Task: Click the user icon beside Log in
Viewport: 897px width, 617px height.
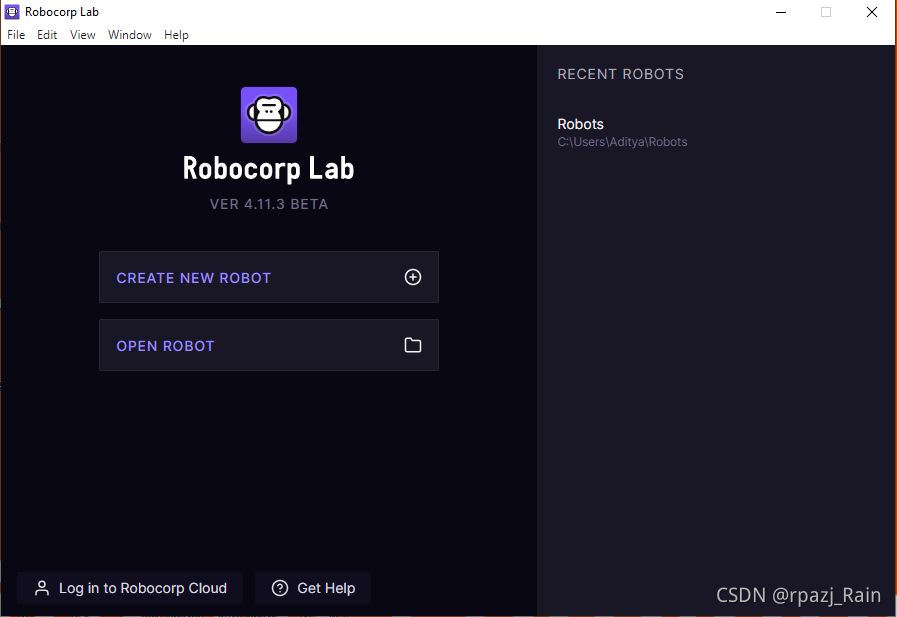Action: [42, 588]
